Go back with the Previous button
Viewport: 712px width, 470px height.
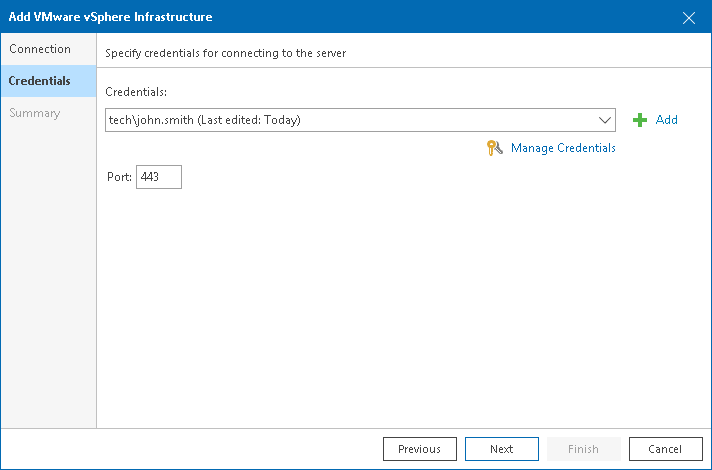pos(420,449)
